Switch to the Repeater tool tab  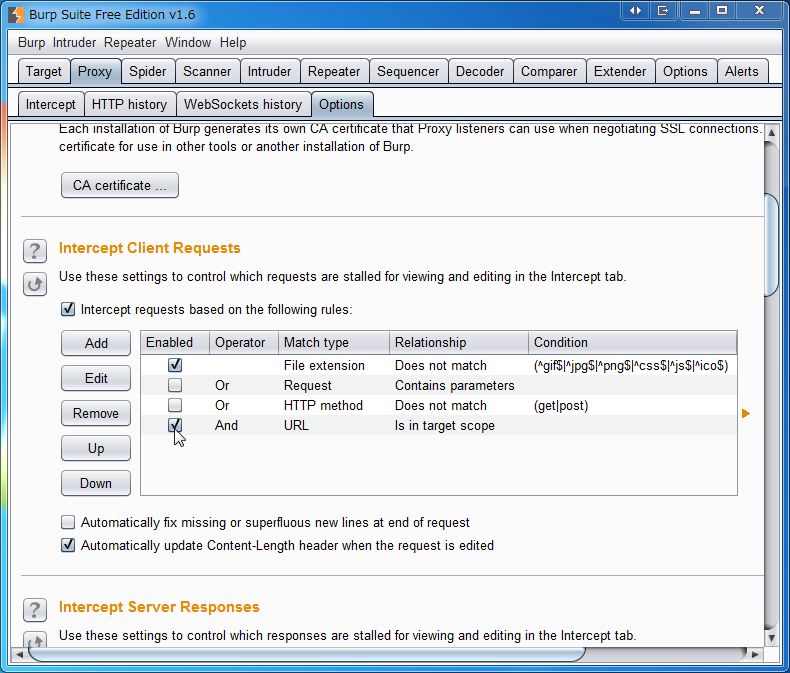(334, 72)
